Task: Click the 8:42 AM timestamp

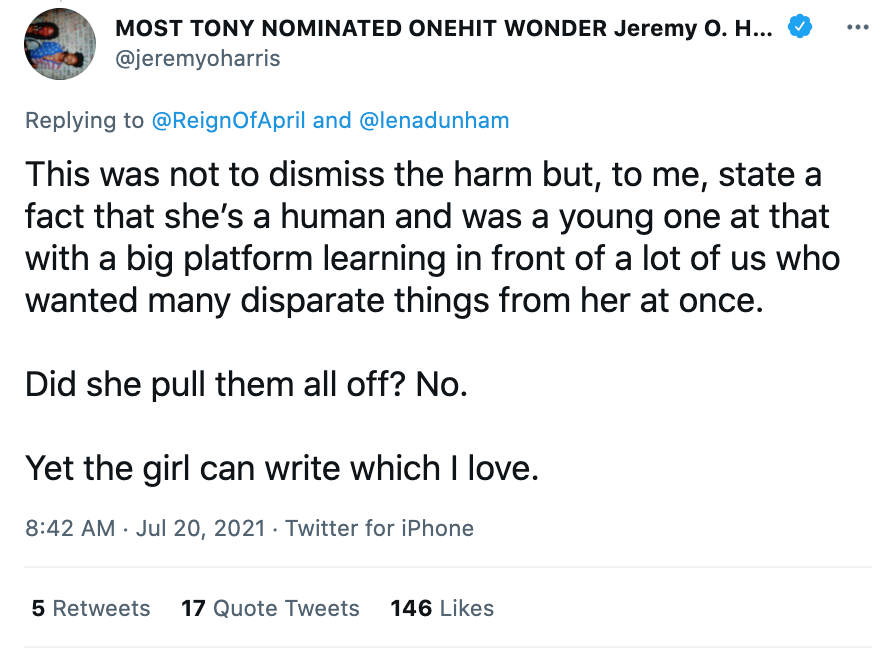Action: 70,528
